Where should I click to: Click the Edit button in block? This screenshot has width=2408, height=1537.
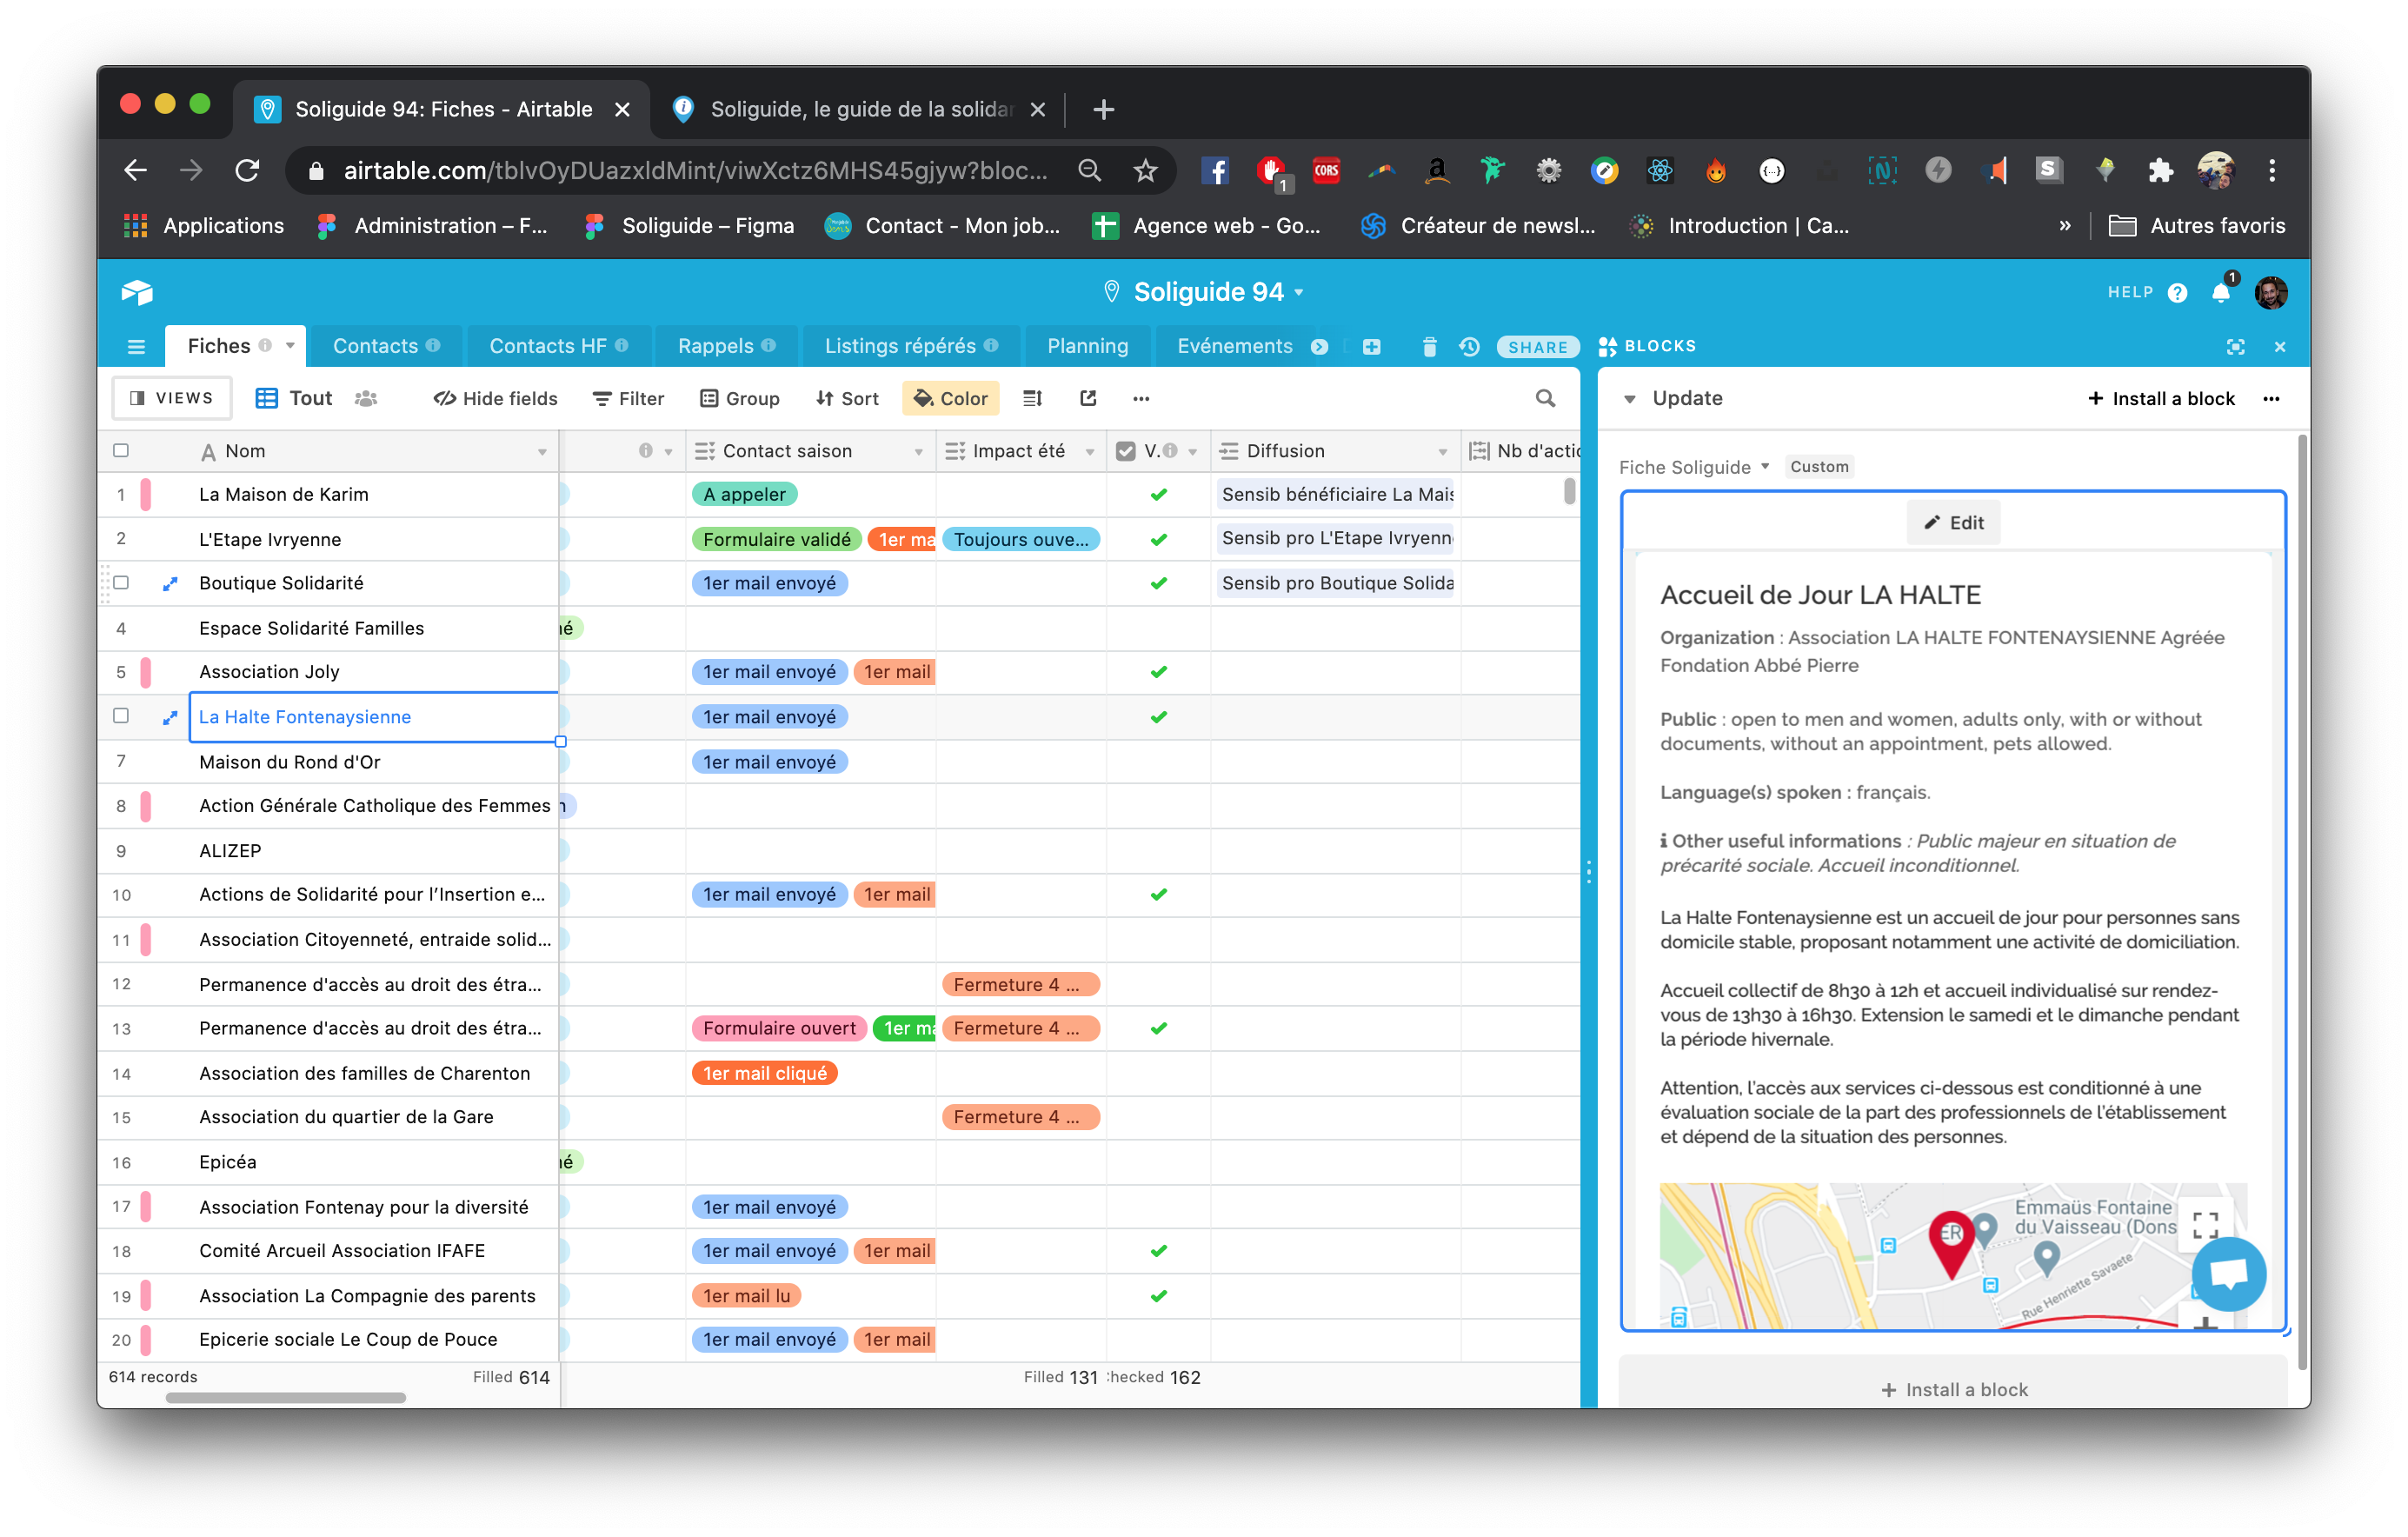tap(1953, 522)
